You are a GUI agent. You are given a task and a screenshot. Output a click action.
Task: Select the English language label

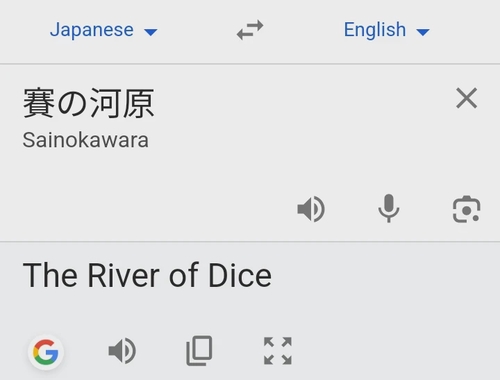tap(375, 30)
